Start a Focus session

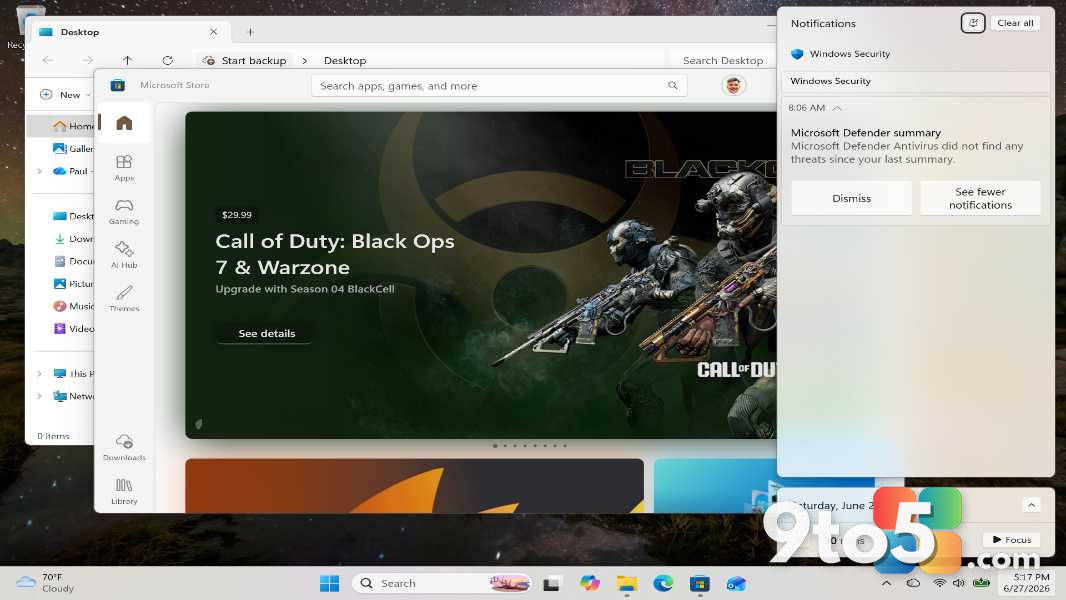[1012, 540]
